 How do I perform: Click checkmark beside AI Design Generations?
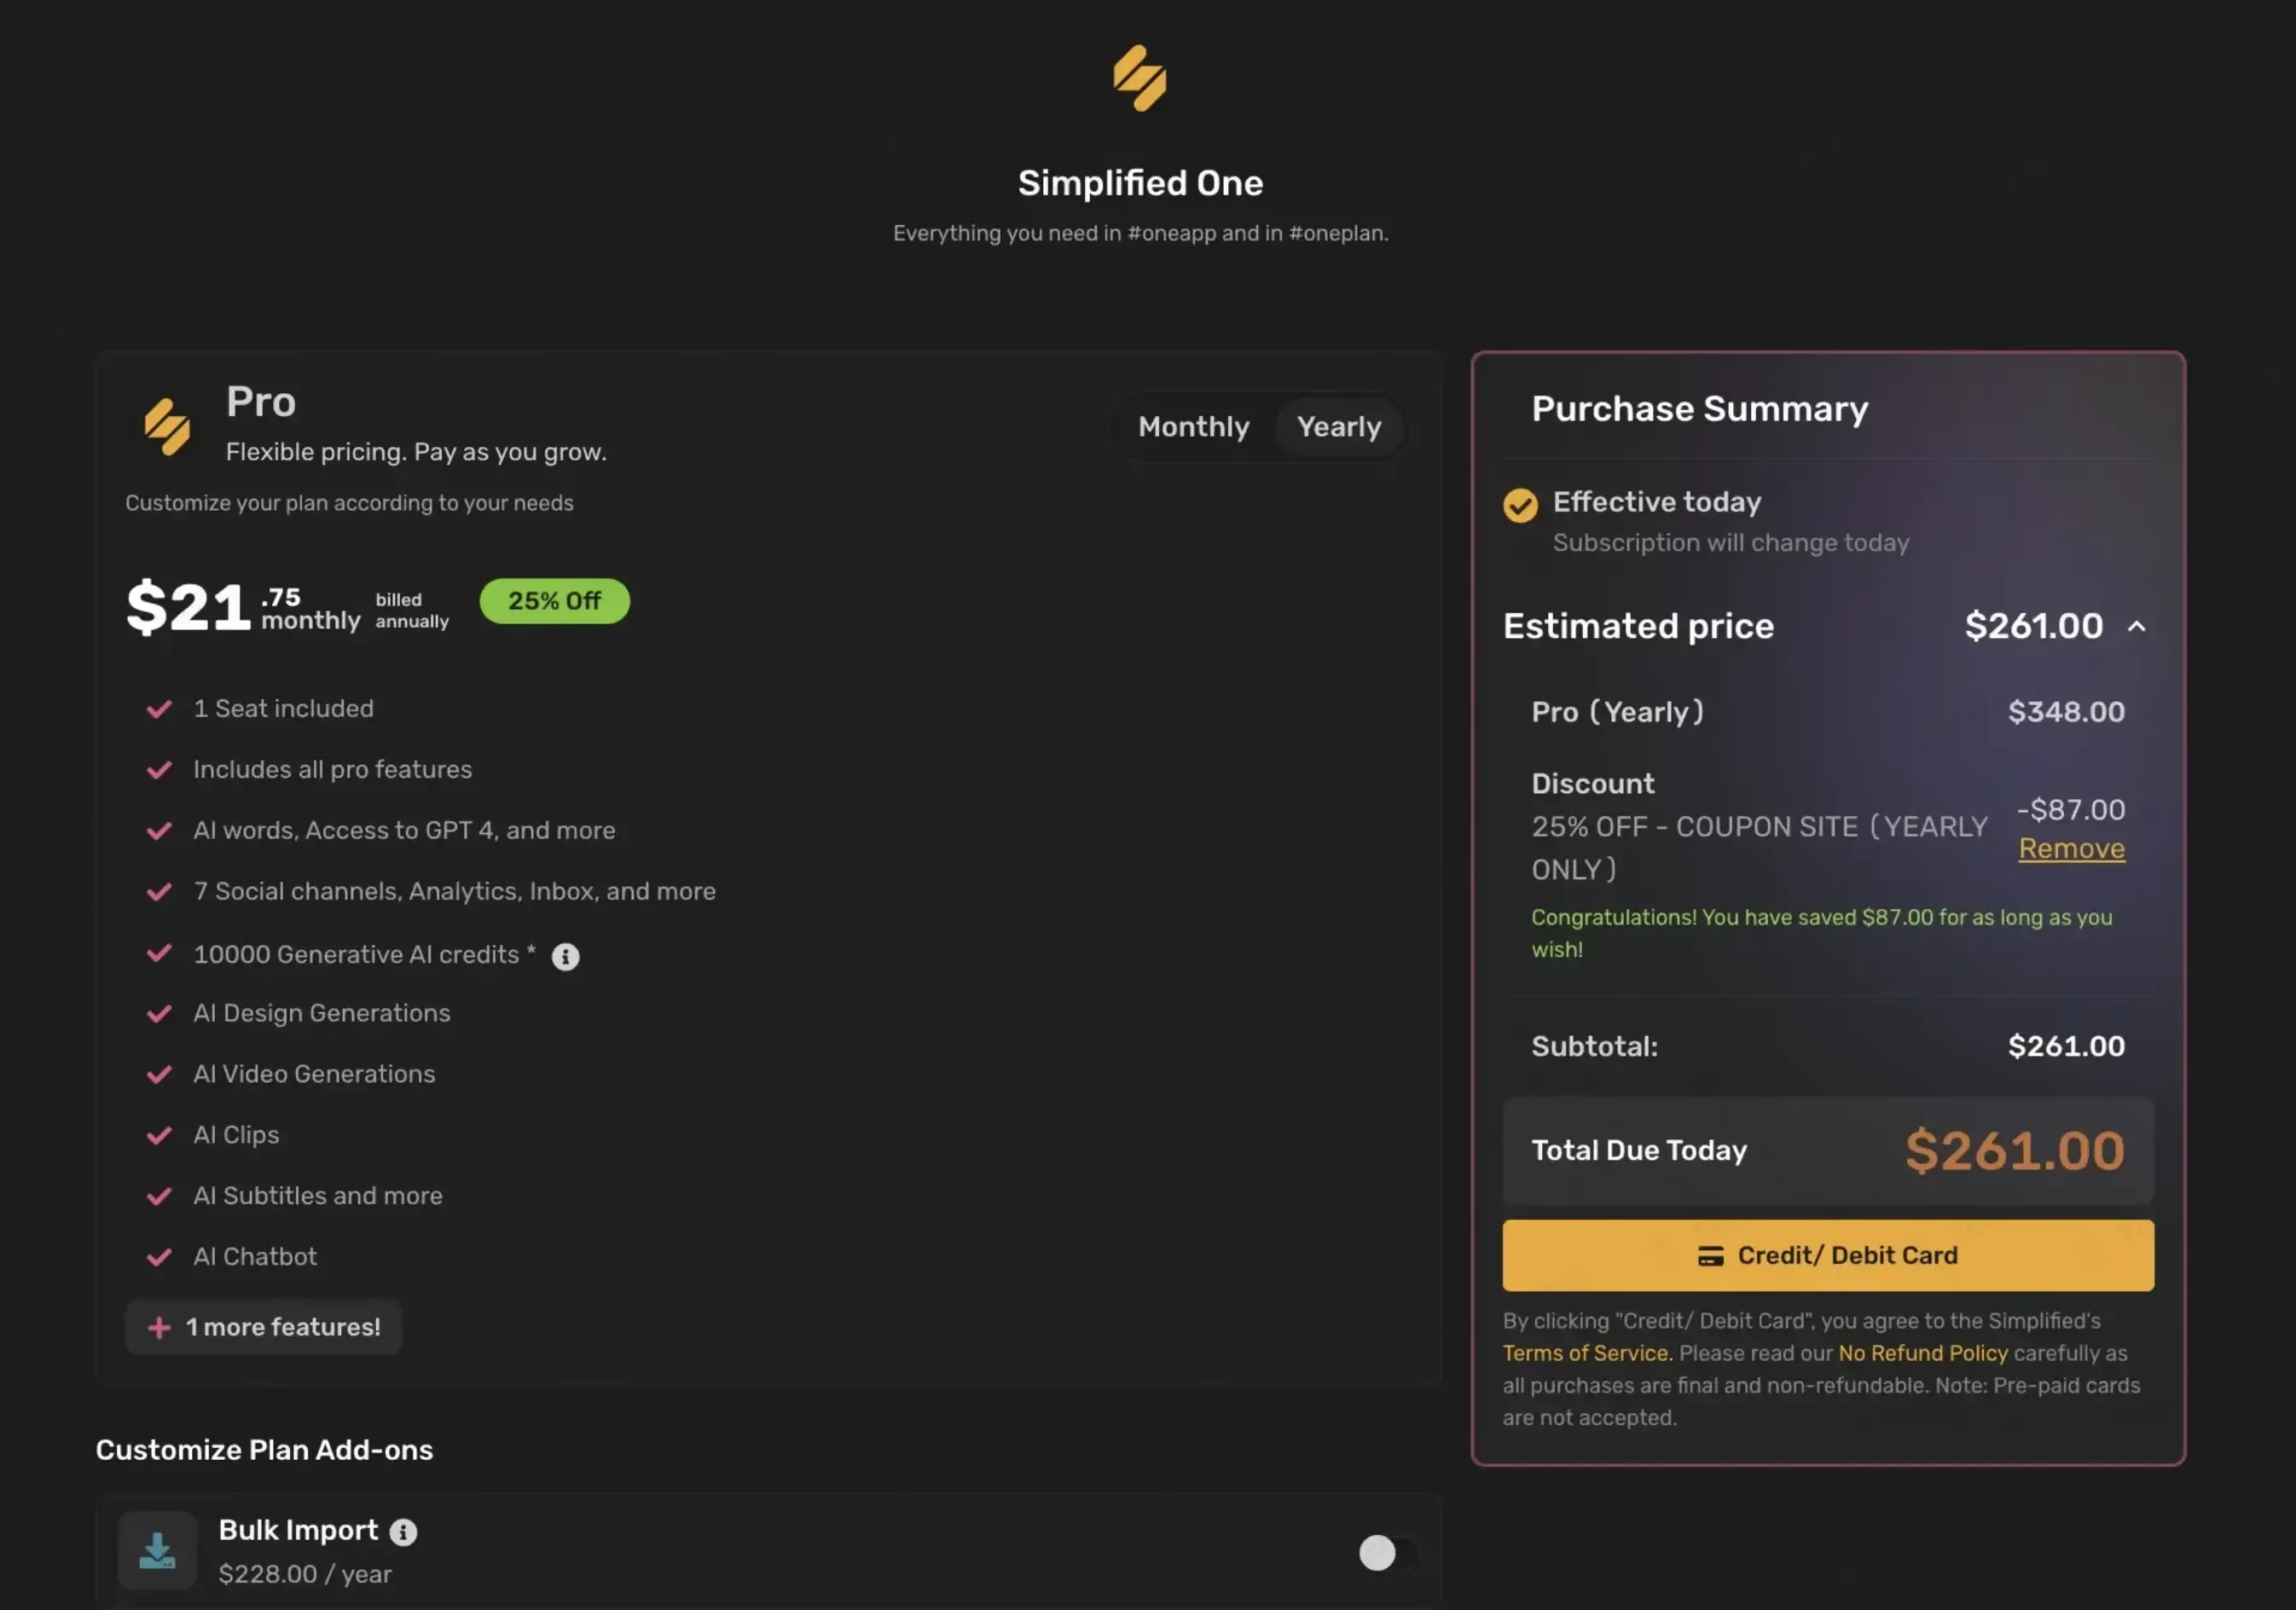pyautogui.click(x=159, y=1013)
